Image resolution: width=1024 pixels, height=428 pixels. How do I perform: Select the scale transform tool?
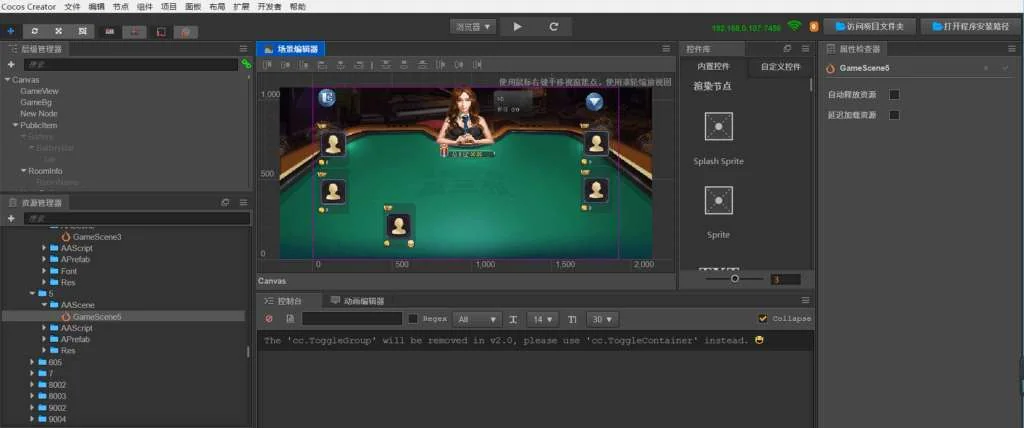coord(59,31)
